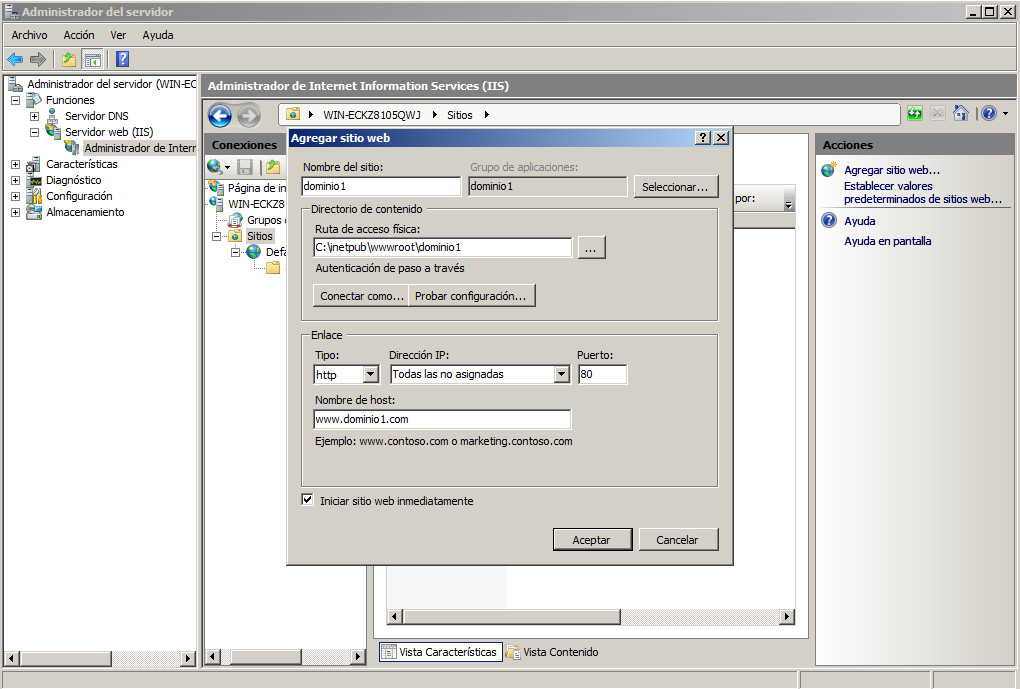
Task: Open the Archivo menu
Action: pyautogui.click(x=29, y=35)
